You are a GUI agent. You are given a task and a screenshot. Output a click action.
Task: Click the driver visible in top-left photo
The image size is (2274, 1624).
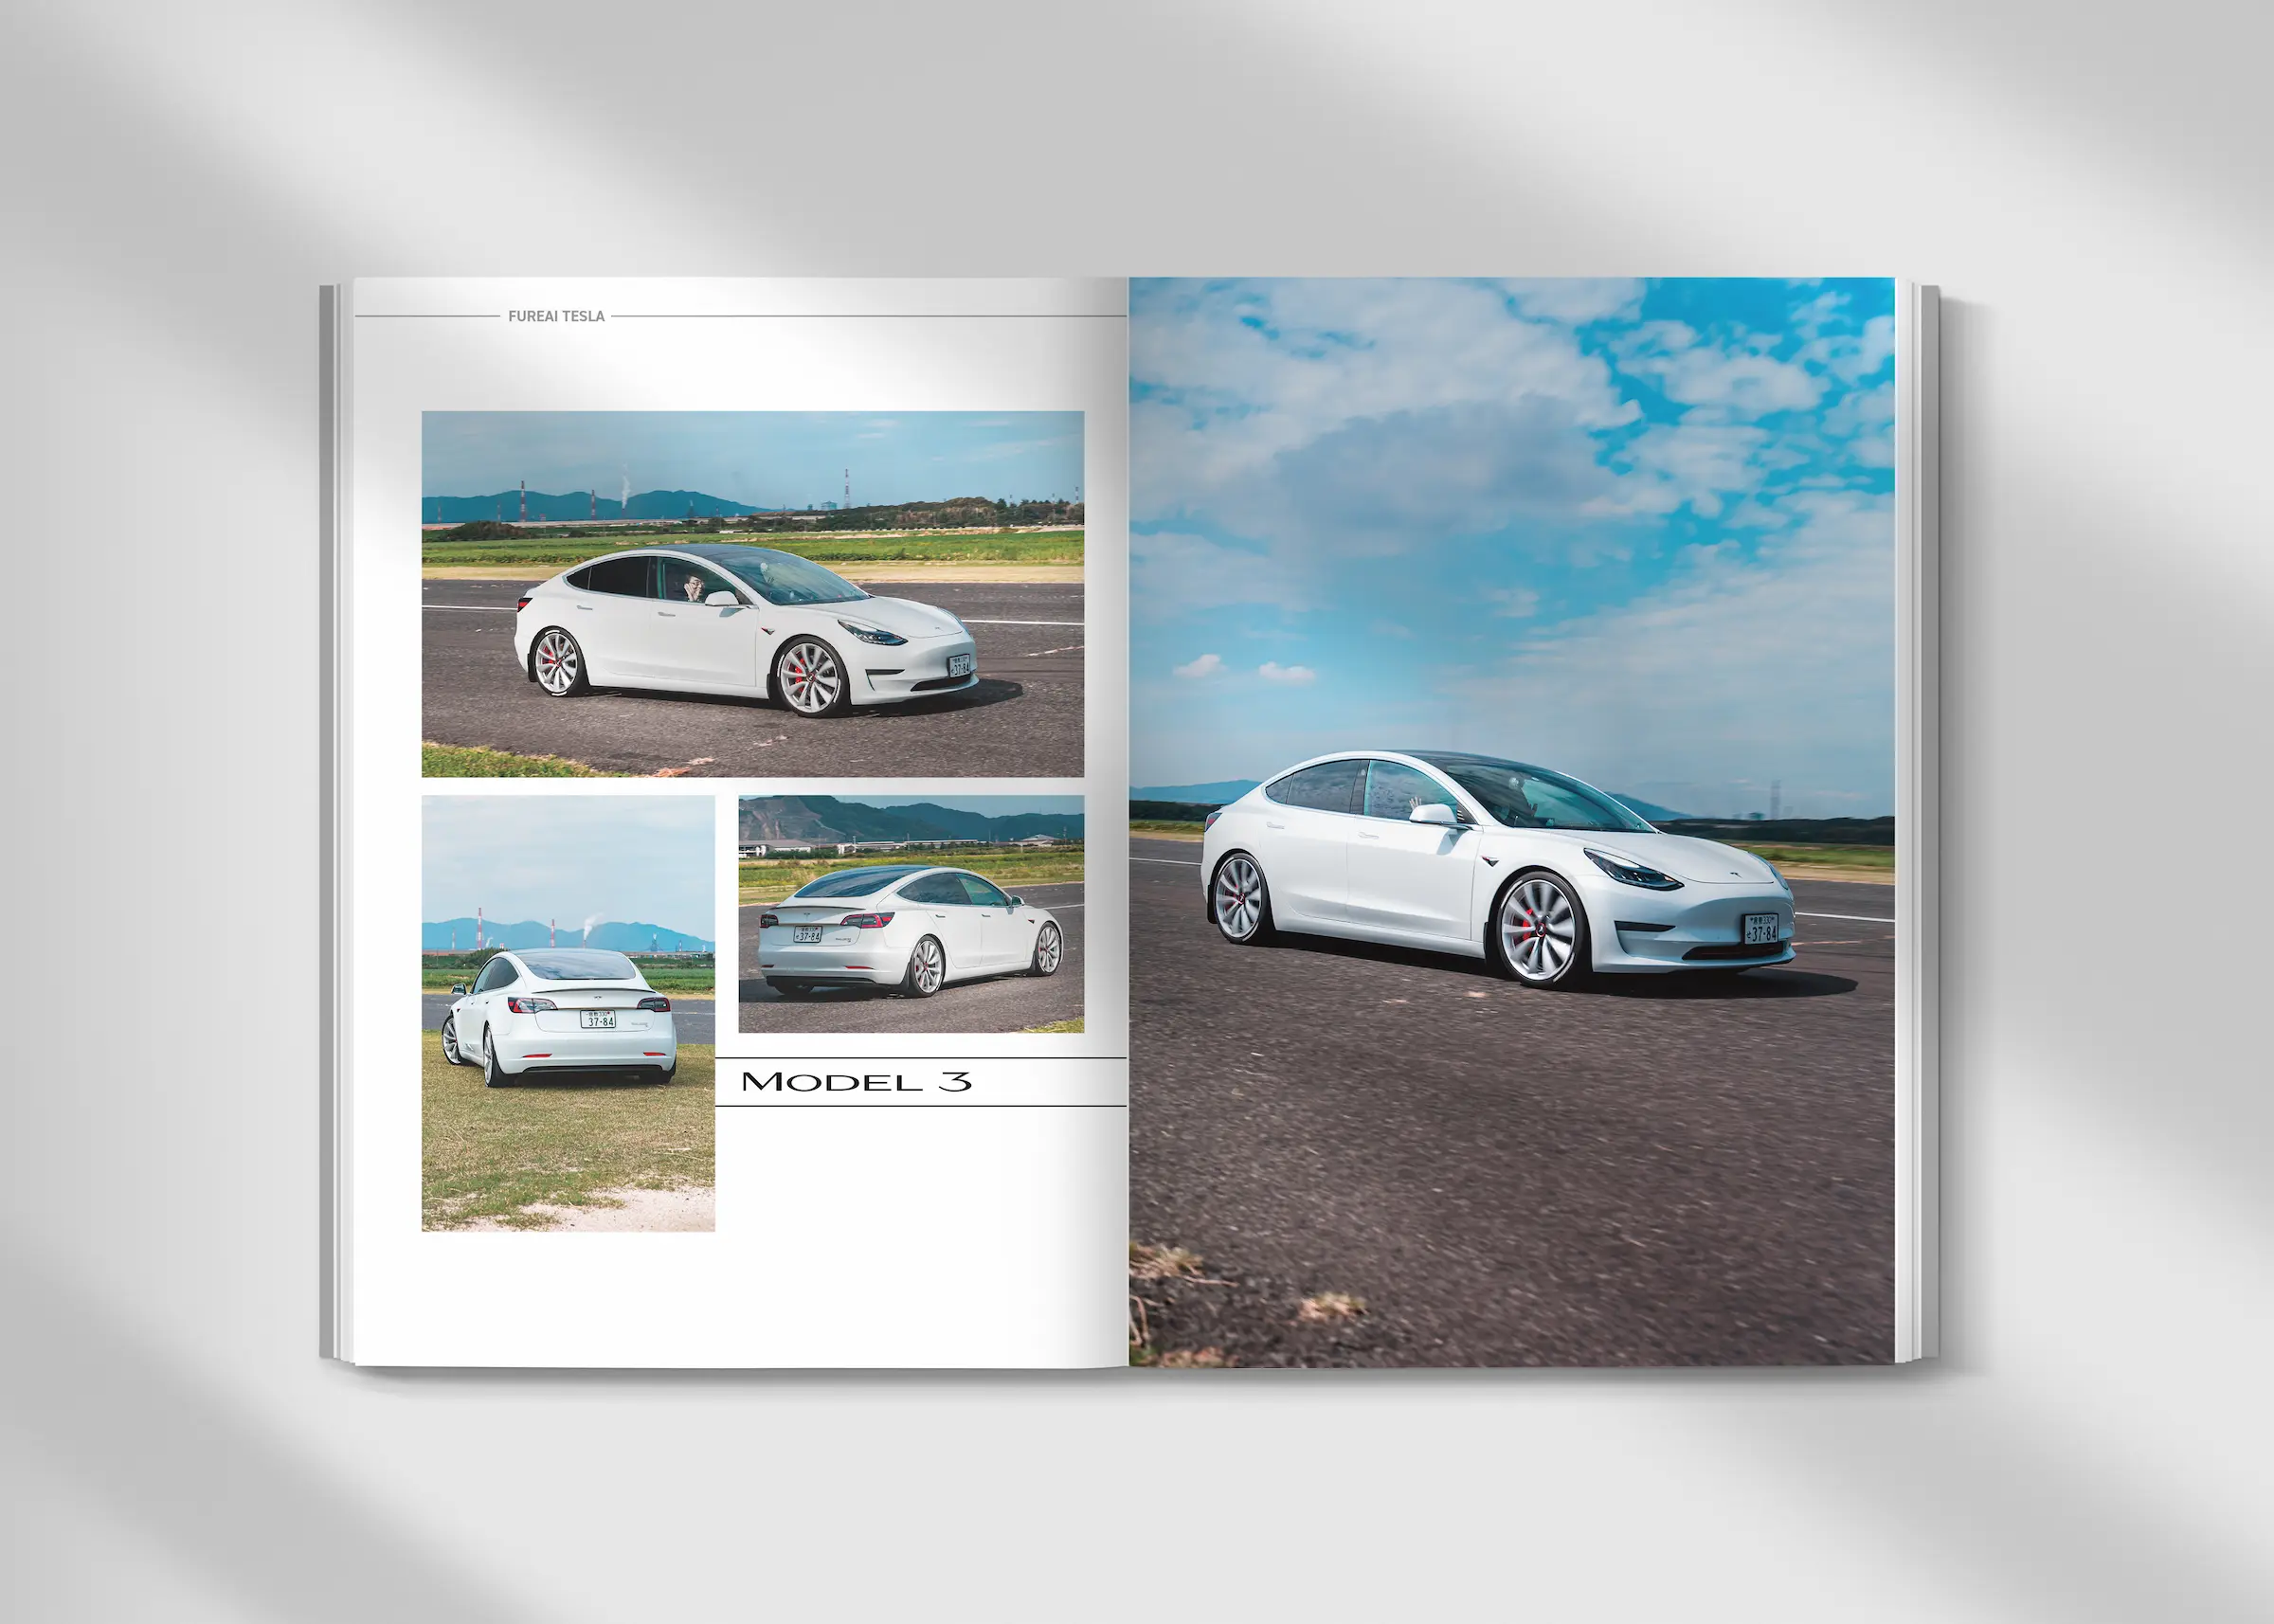tap(694, 587)
